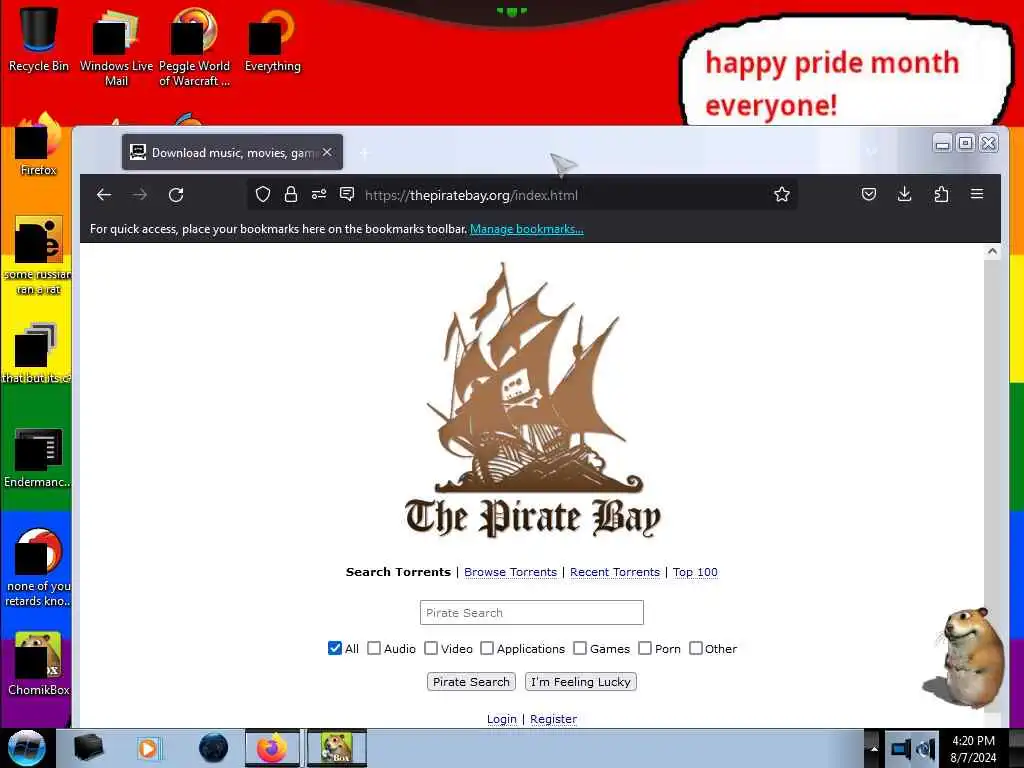This screenshot has width=1024, height=768.
Task: Expand the list all tabs chevron
Action: point(872,152)
